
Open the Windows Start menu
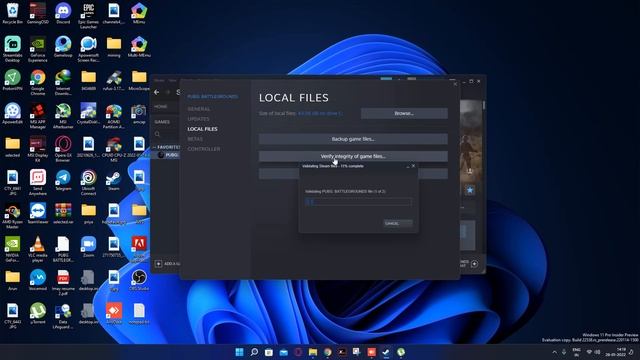pos(240,352)
